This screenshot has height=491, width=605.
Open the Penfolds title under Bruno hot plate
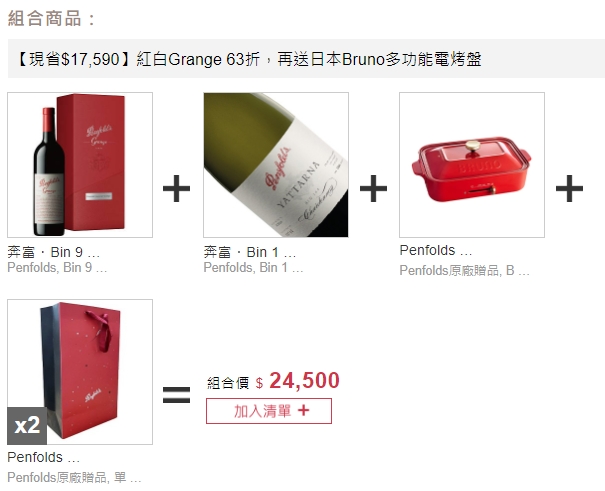click(436, 250)
